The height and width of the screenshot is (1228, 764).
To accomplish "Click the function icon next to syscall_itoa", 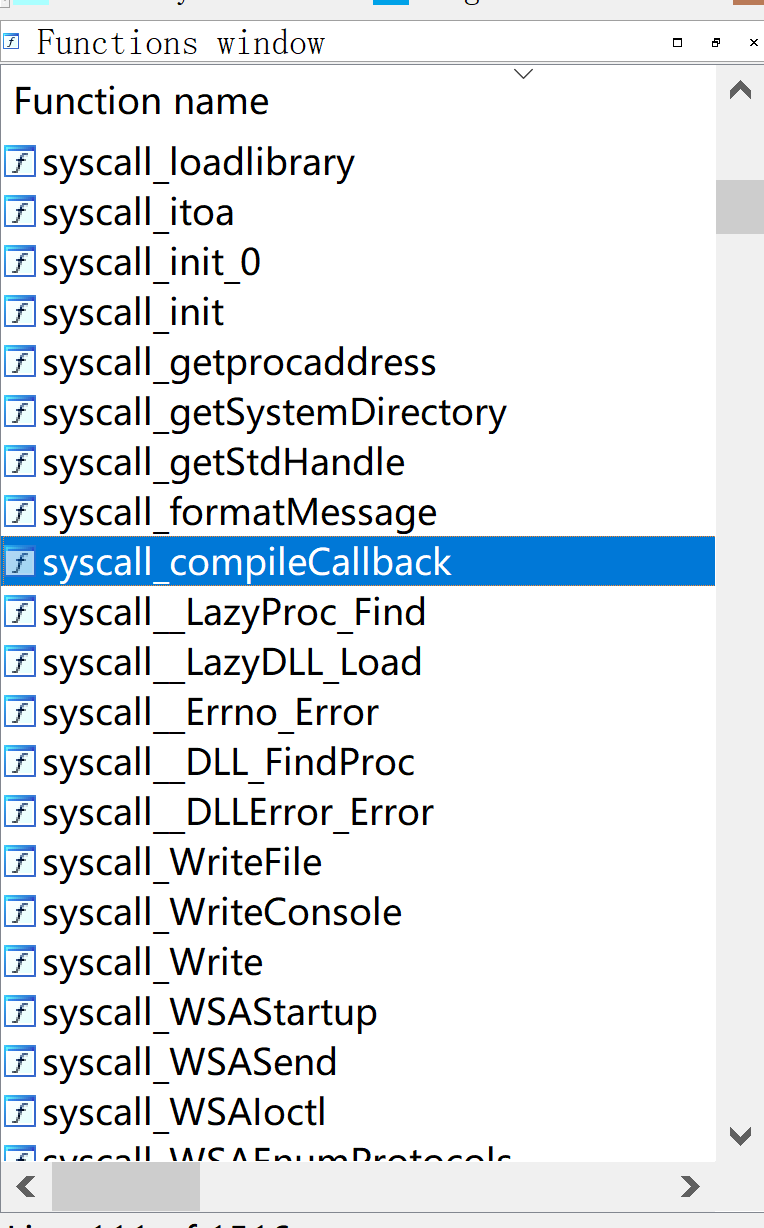I will [20, 212].
